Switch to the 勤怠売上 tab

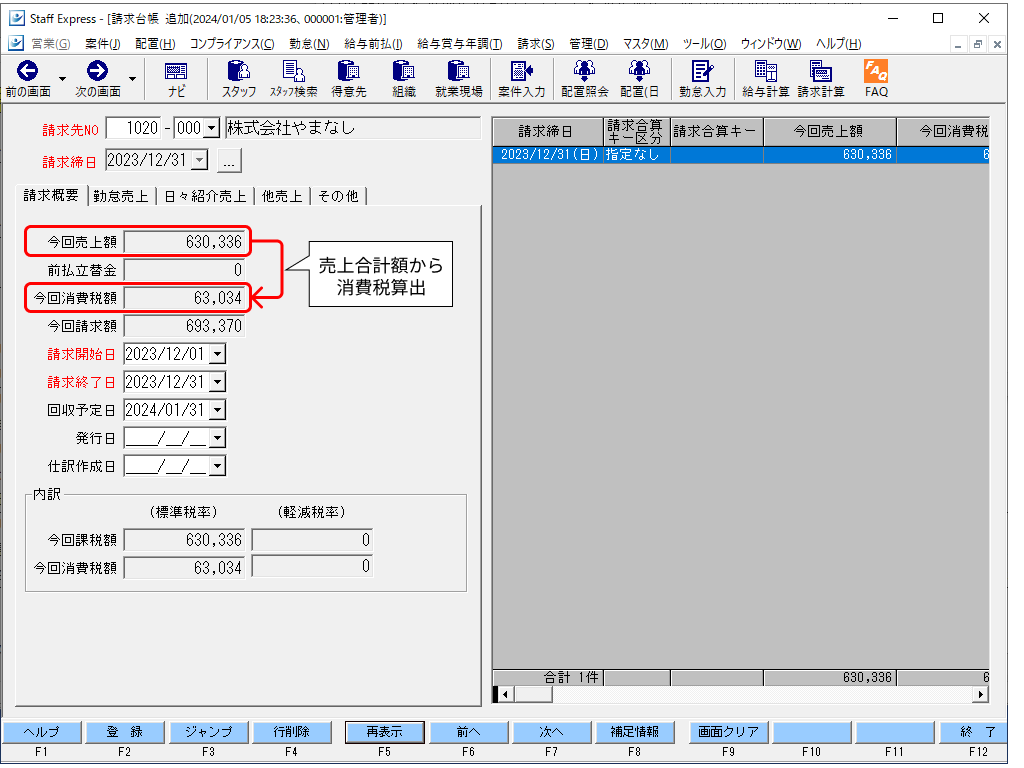coord(121,196)
